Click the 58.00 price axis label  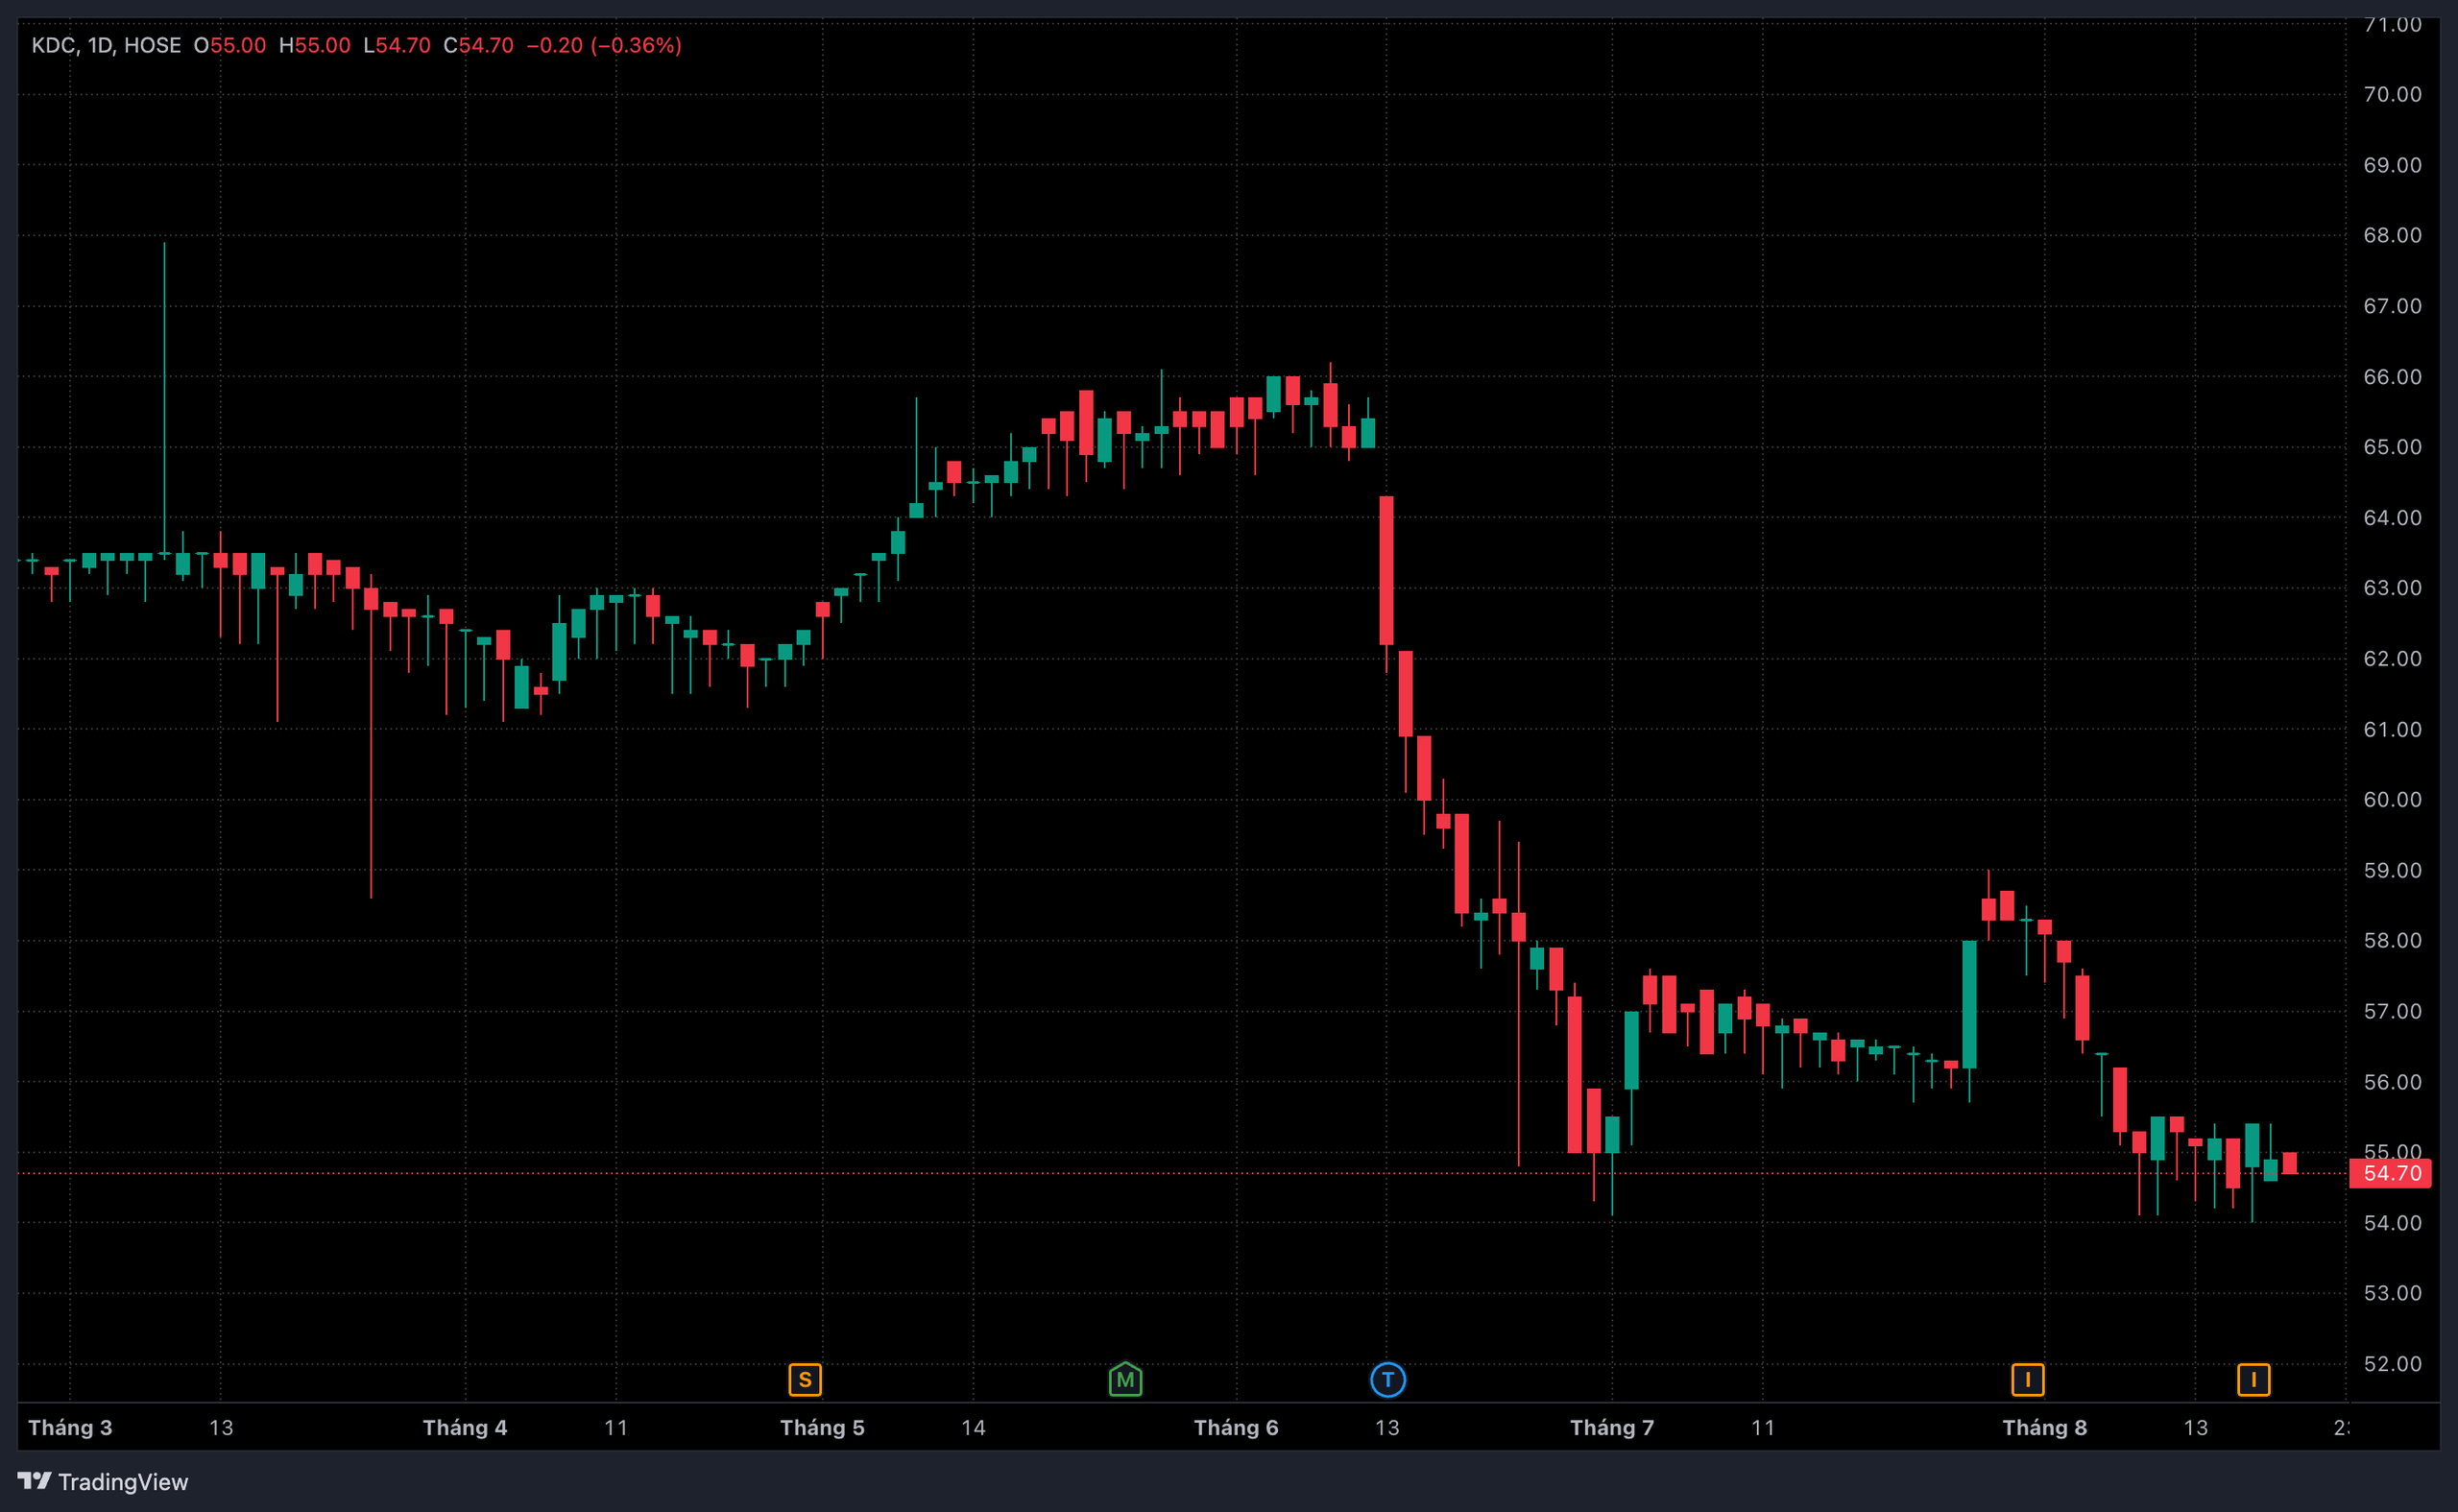[2392, 941]
